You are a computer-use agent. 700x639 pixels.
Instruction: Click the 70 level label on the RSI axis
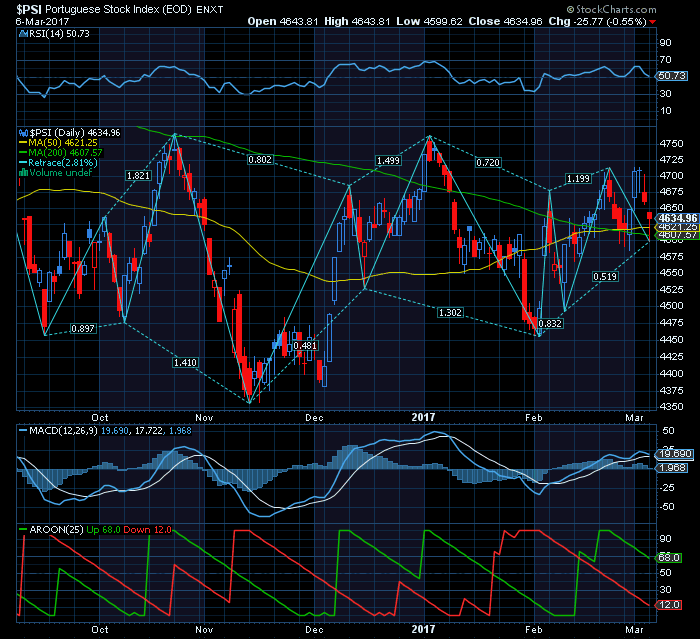666,59
